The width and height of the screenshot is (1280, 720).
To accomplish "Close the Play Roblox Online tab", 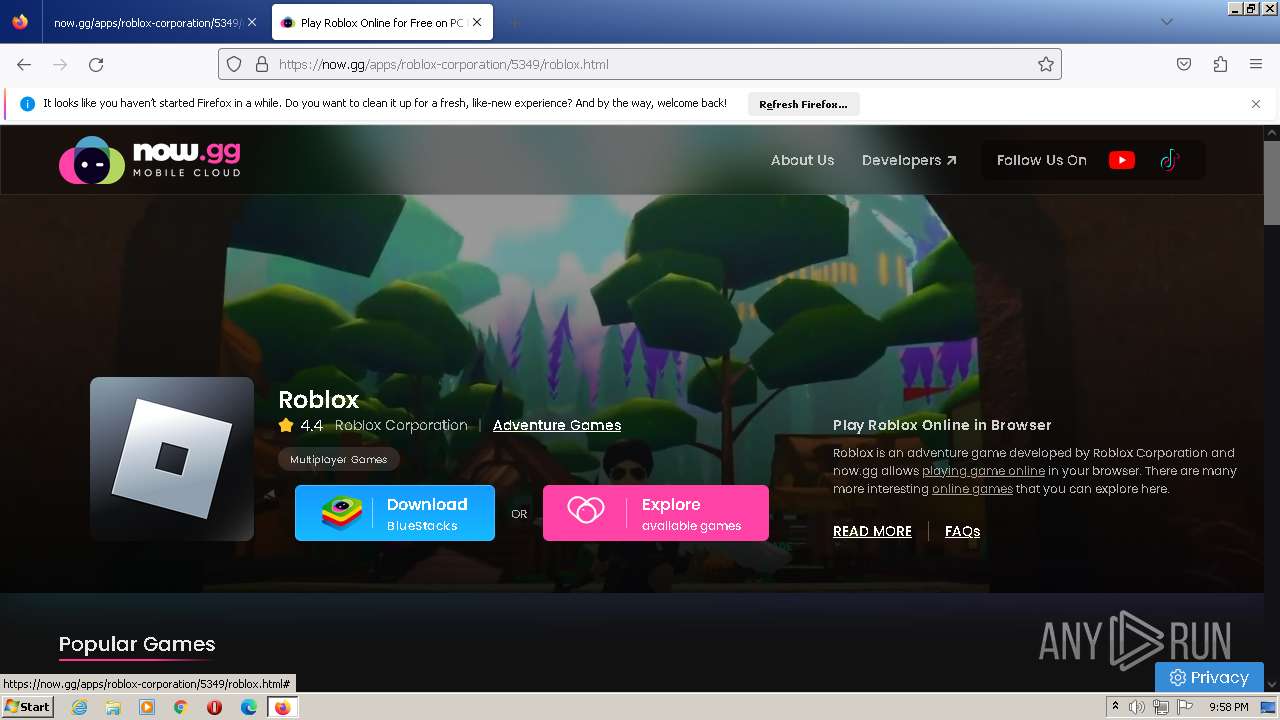I will pyautogui.click(x=478, y=22).
